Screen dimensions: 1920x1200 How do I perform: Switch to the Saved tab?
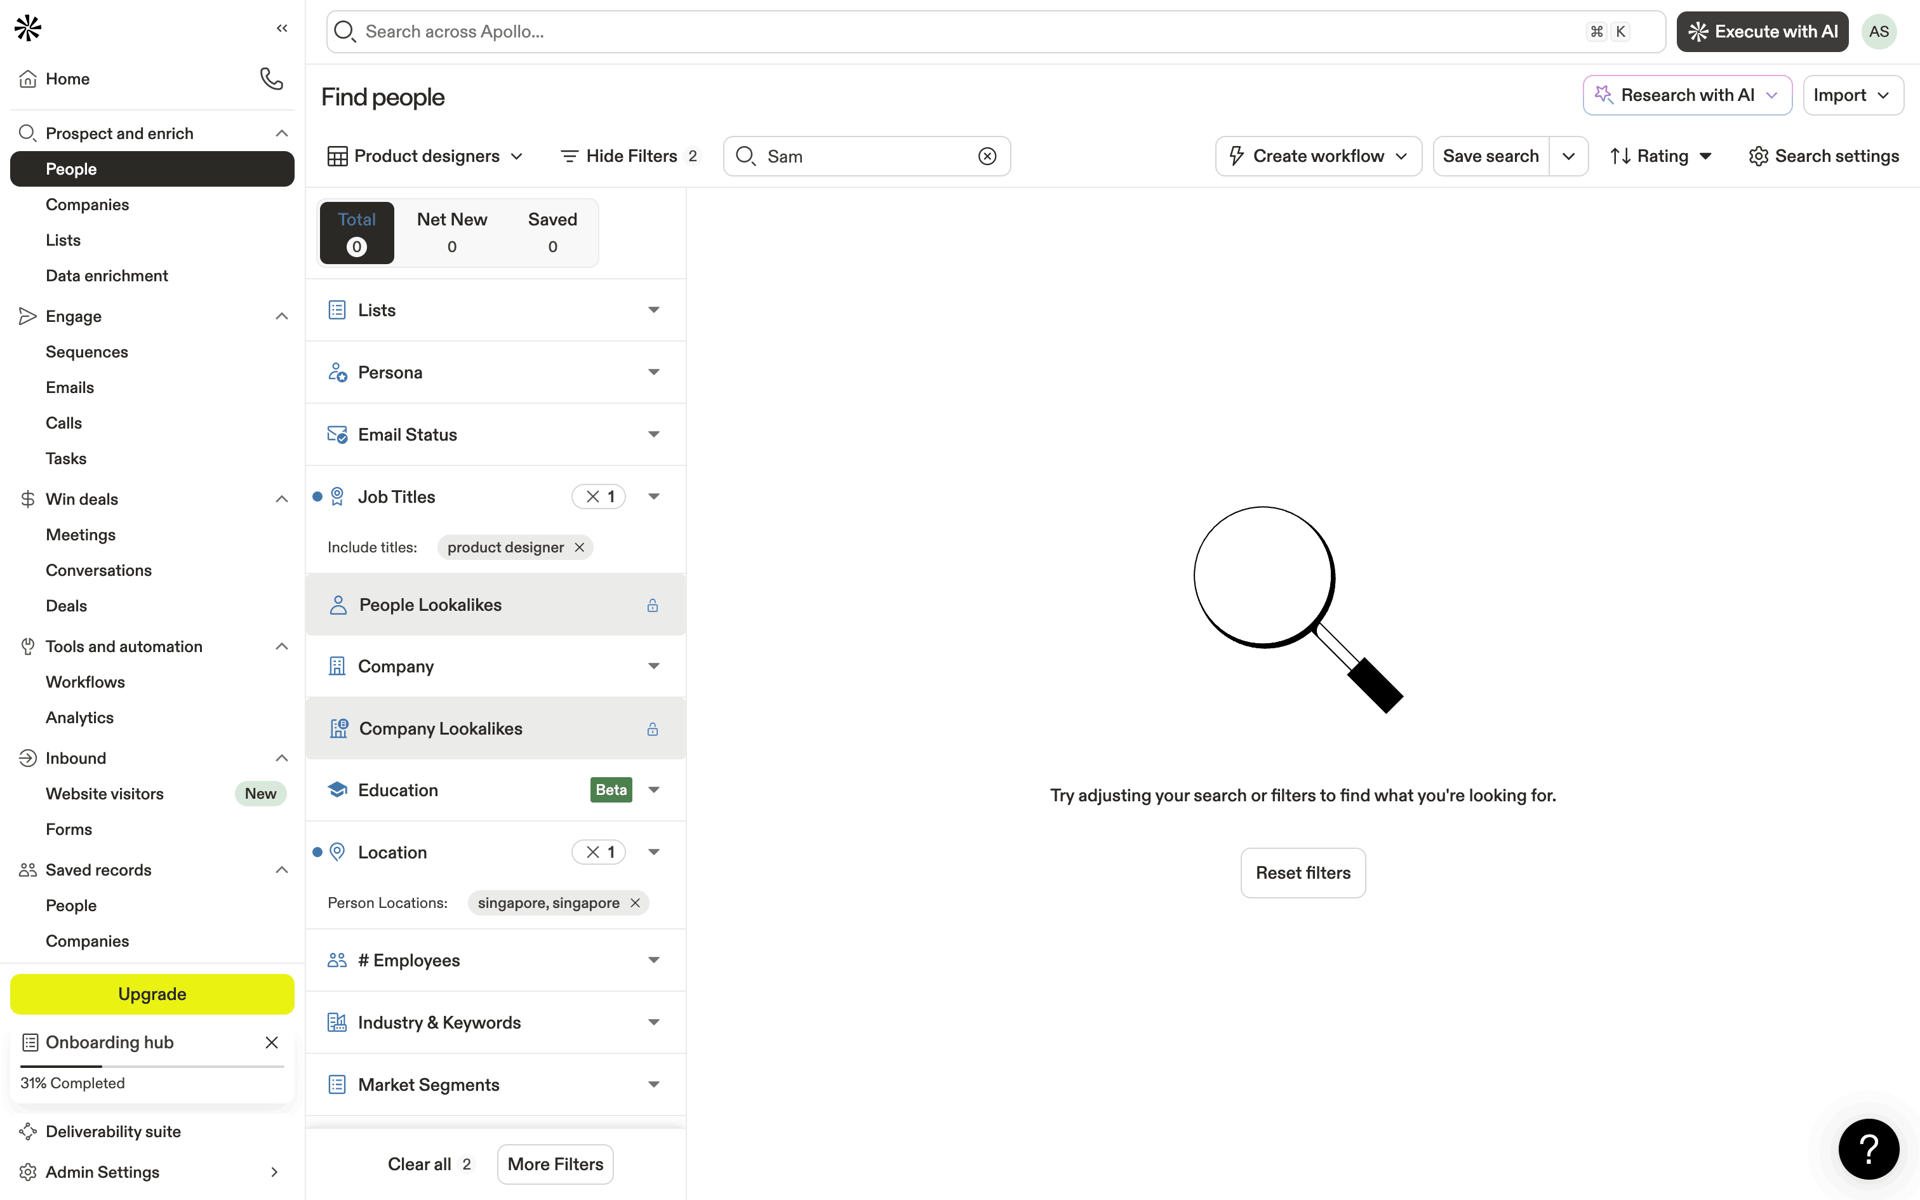[553, 232]
